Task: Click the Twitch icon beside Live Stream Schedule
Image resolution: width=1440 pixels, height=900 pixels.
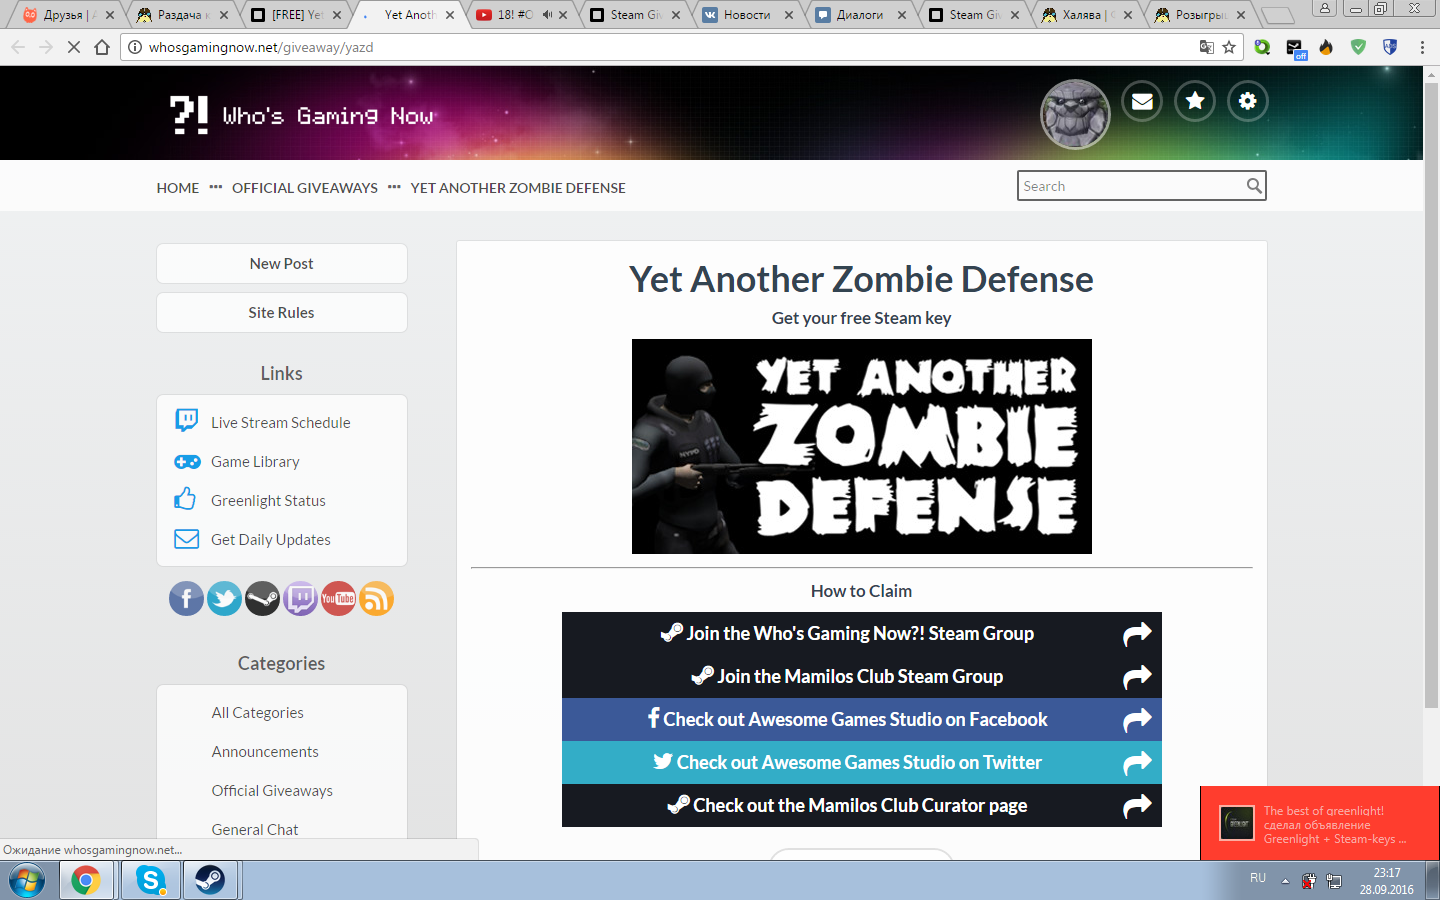Action: [x=186, y=421]
